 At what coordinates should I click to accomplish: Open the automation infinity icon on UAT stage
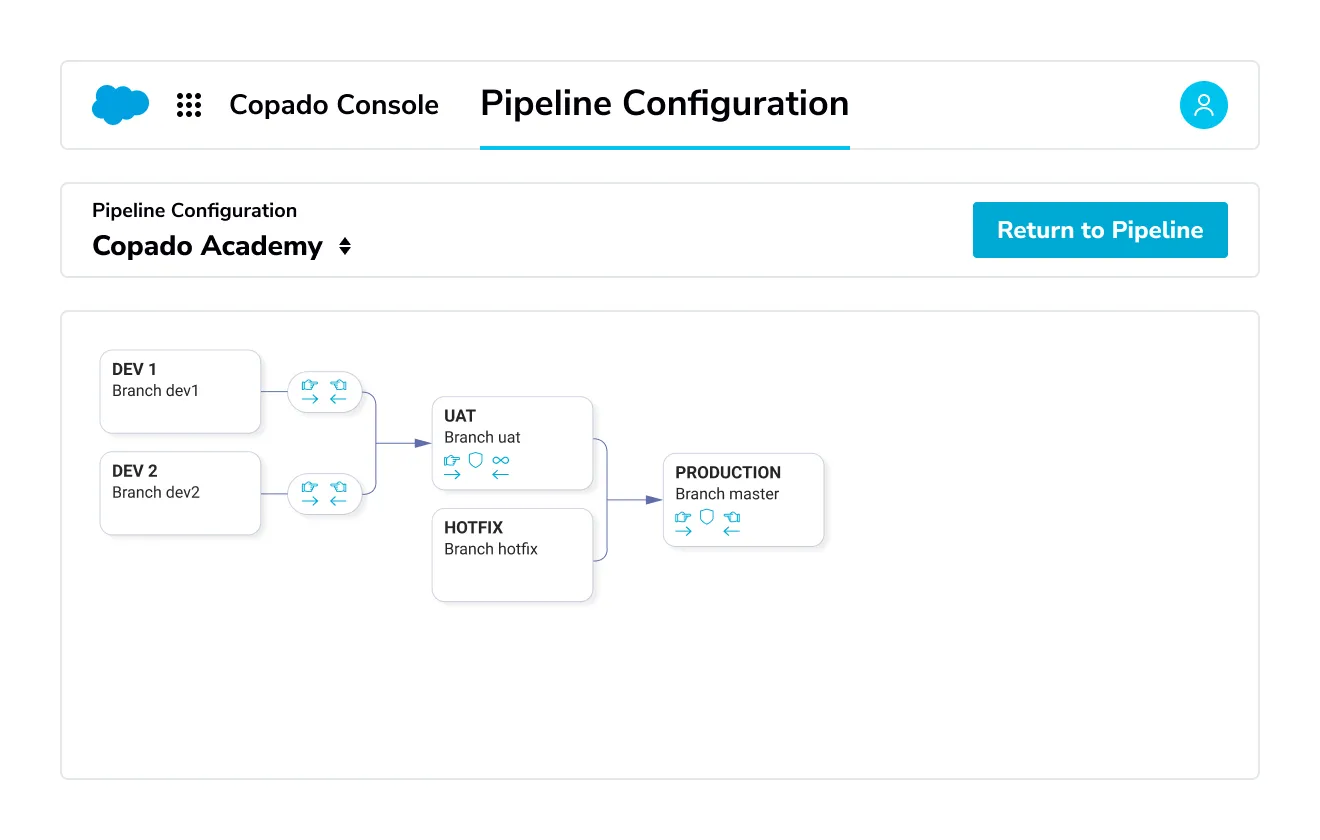[x=500, y=460]
